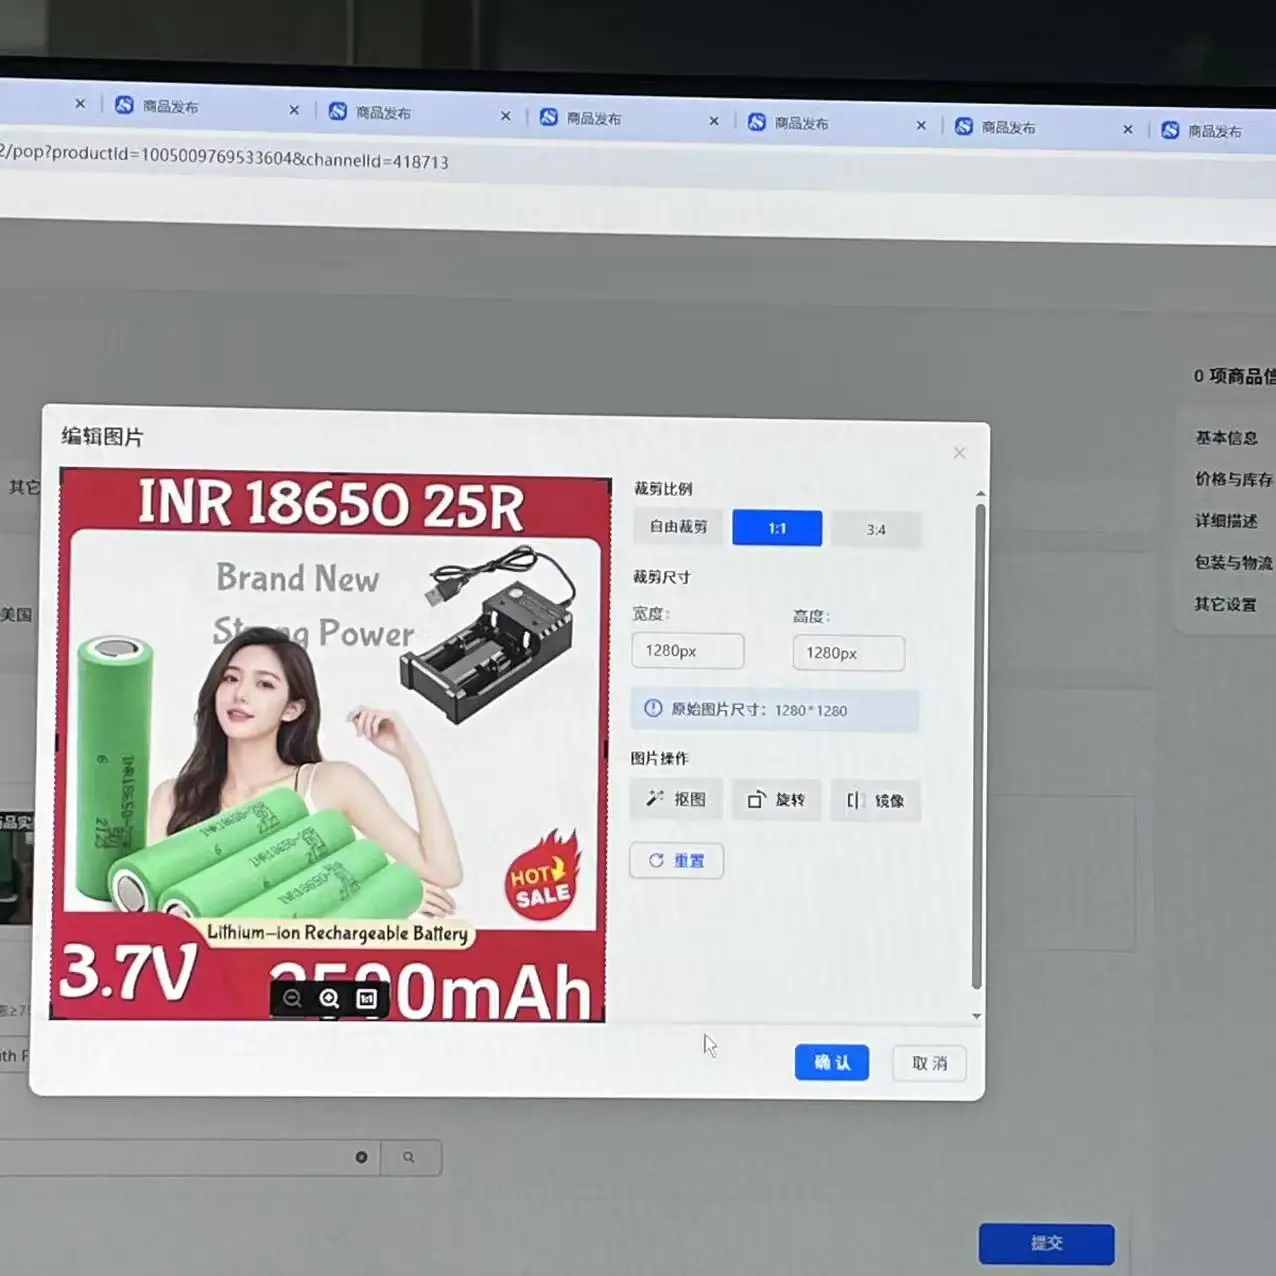Reset edits with 重置 button

(676, 860)
